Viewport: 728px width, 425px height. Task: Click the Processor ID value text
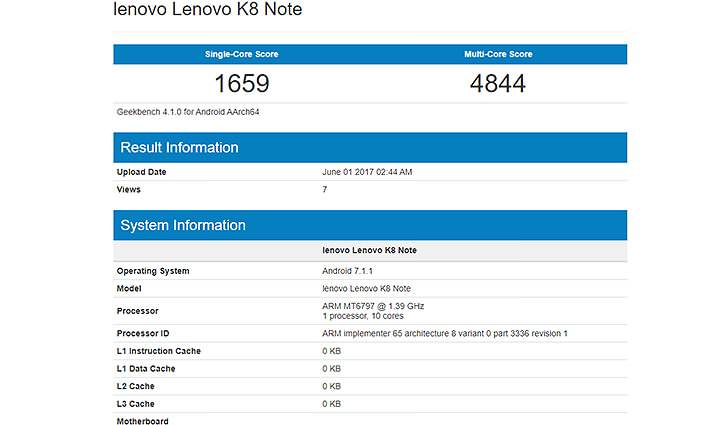coord(445,333)
